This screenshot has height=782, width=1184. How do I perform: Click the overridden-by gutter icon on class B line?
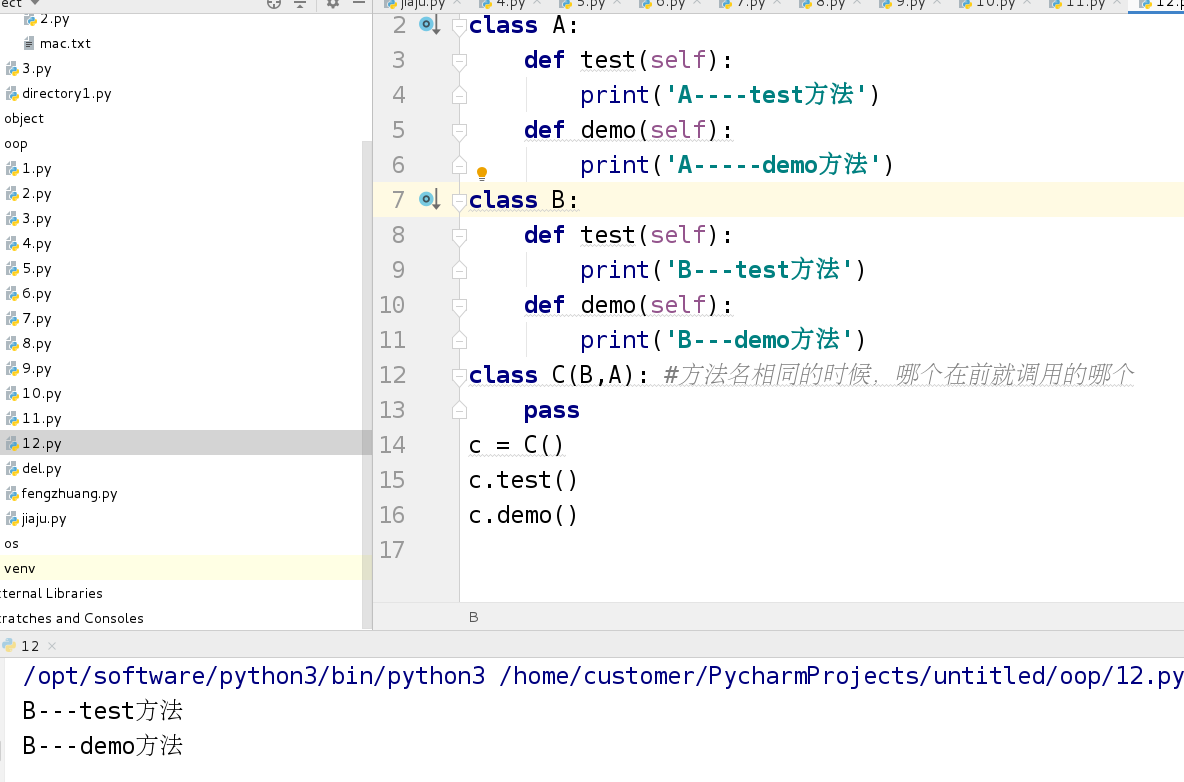430,199
